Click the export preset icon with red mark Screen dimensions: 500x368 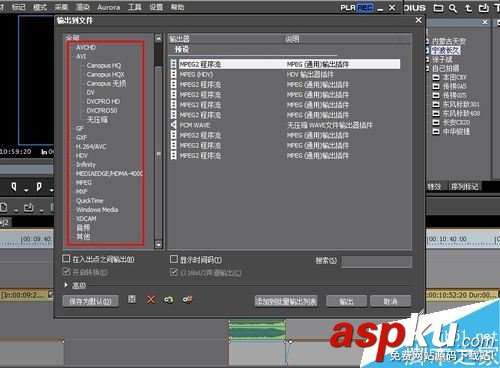tap(187, 300)
